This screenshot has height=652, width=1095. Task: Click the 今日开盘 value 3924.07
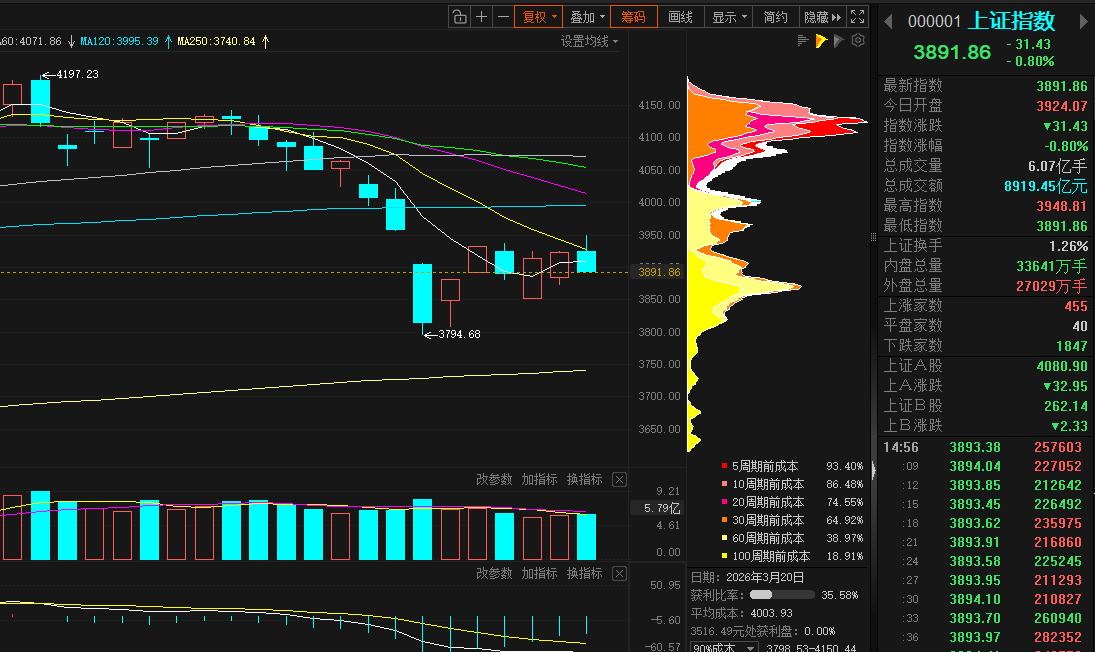1061,106
